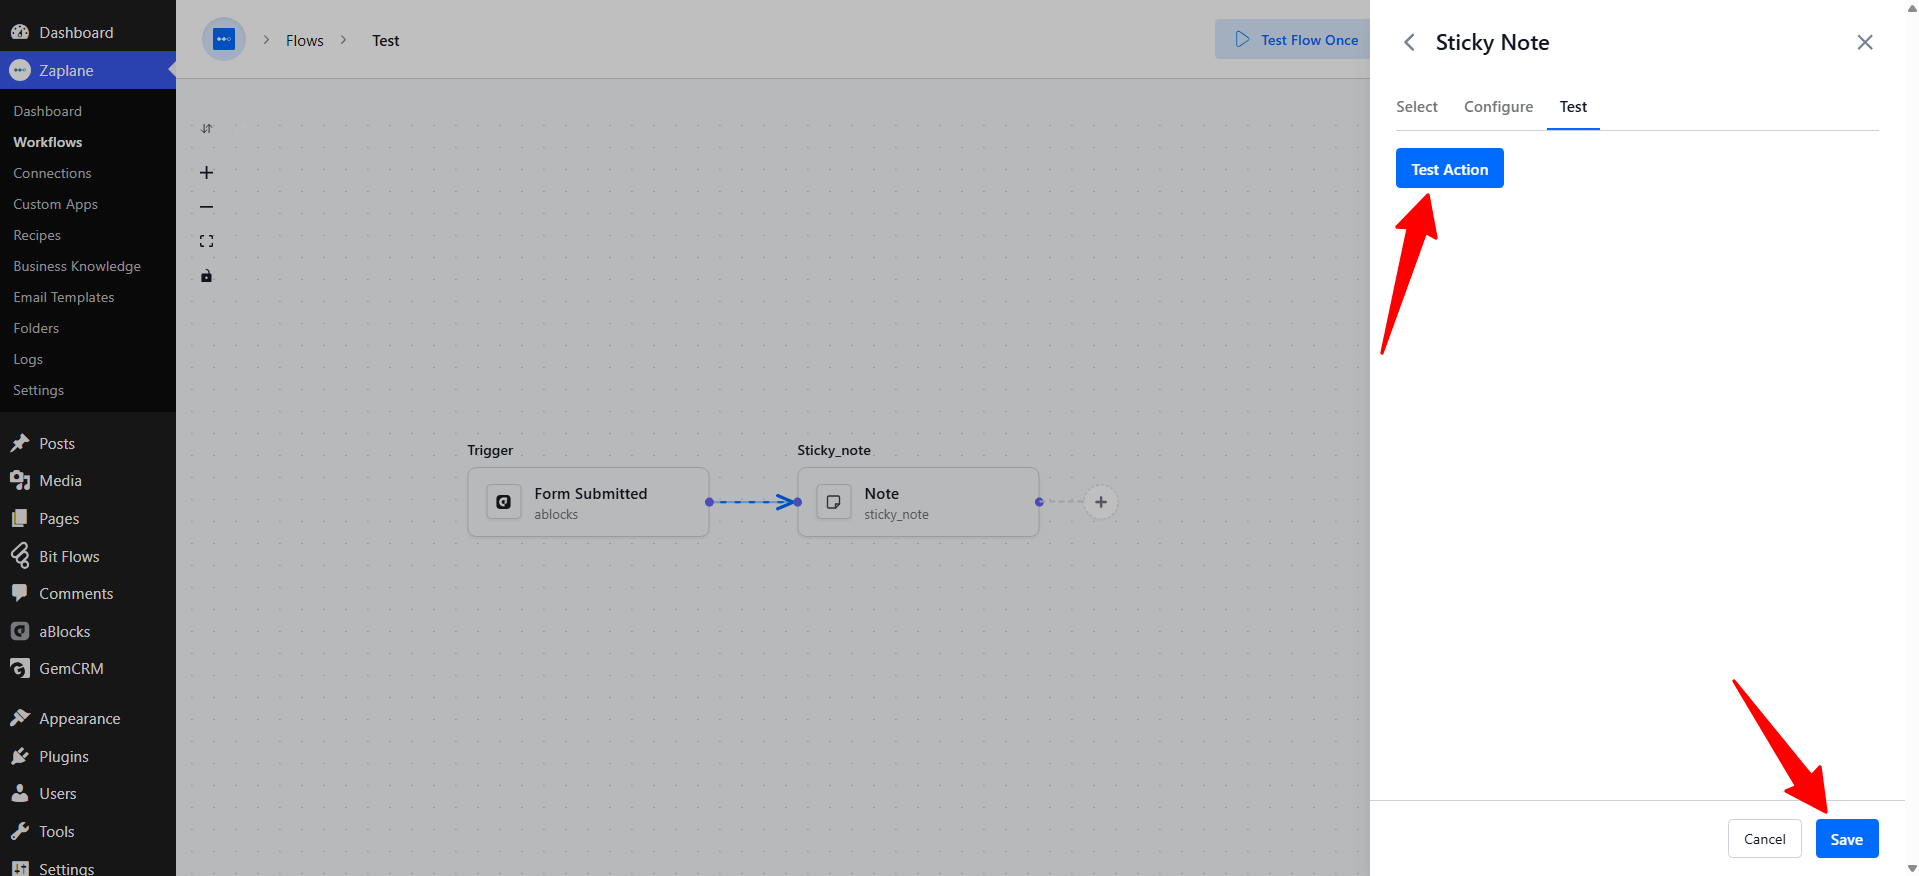Switch to the Test tab
This screenshot has width=1919, height=876.
(x=1573, y=107)
